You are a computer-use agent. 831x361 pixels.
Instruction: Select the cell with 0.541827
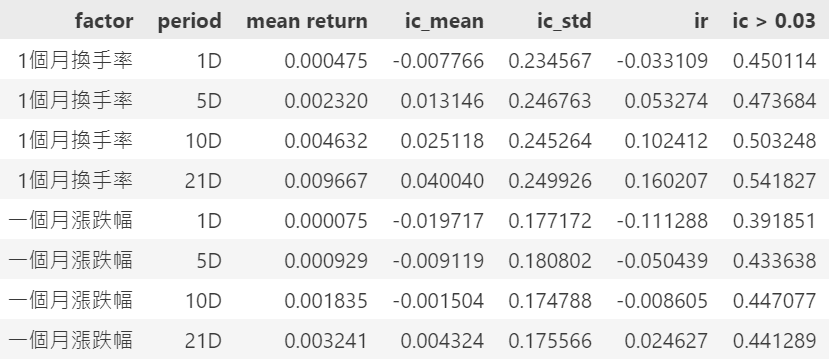coord(774,181)
